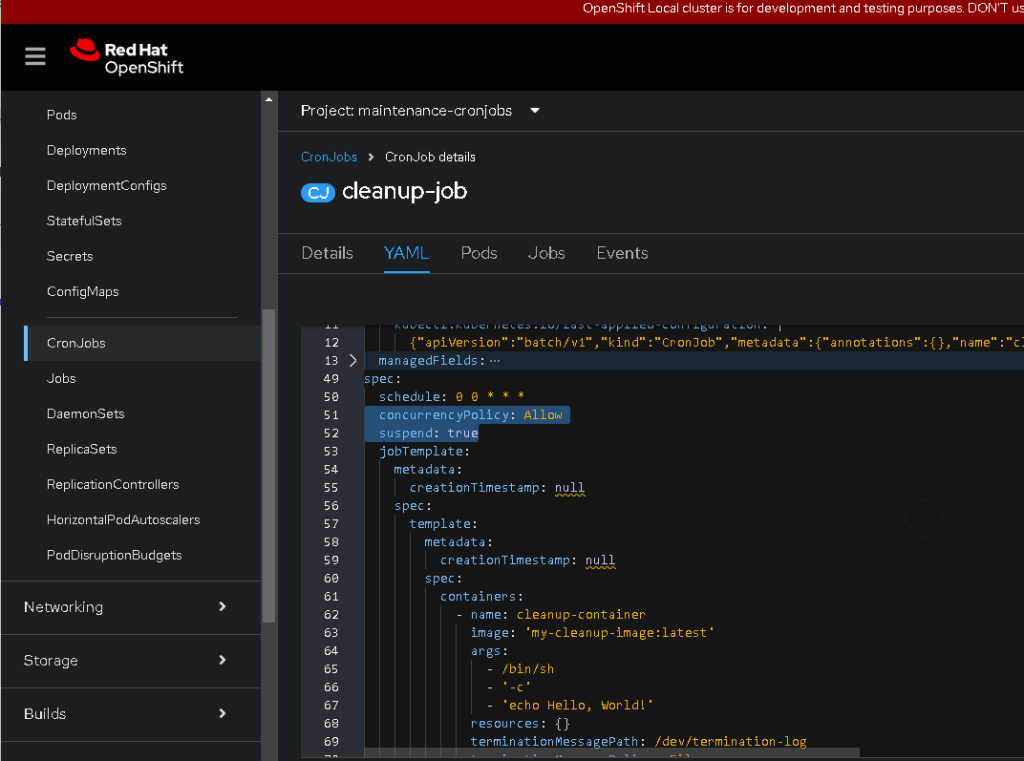This screenshot has height=761, width=1024.
Task: Open Deployments in the sidebar
Action: (x=87, y=150)
